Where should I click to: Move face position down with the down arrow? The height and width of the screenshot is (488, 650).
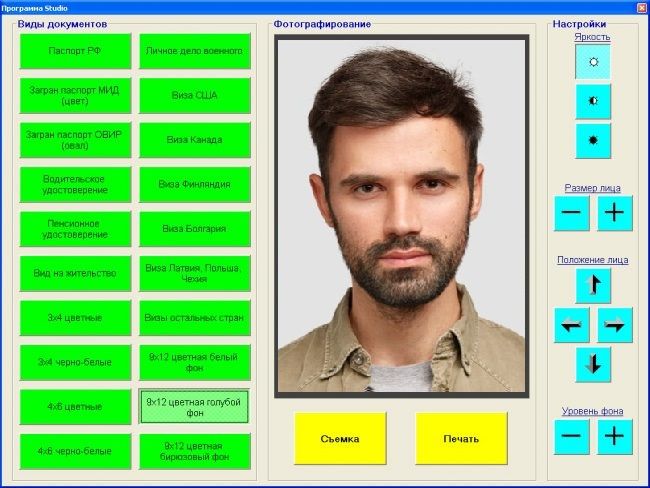click(592, 364)
